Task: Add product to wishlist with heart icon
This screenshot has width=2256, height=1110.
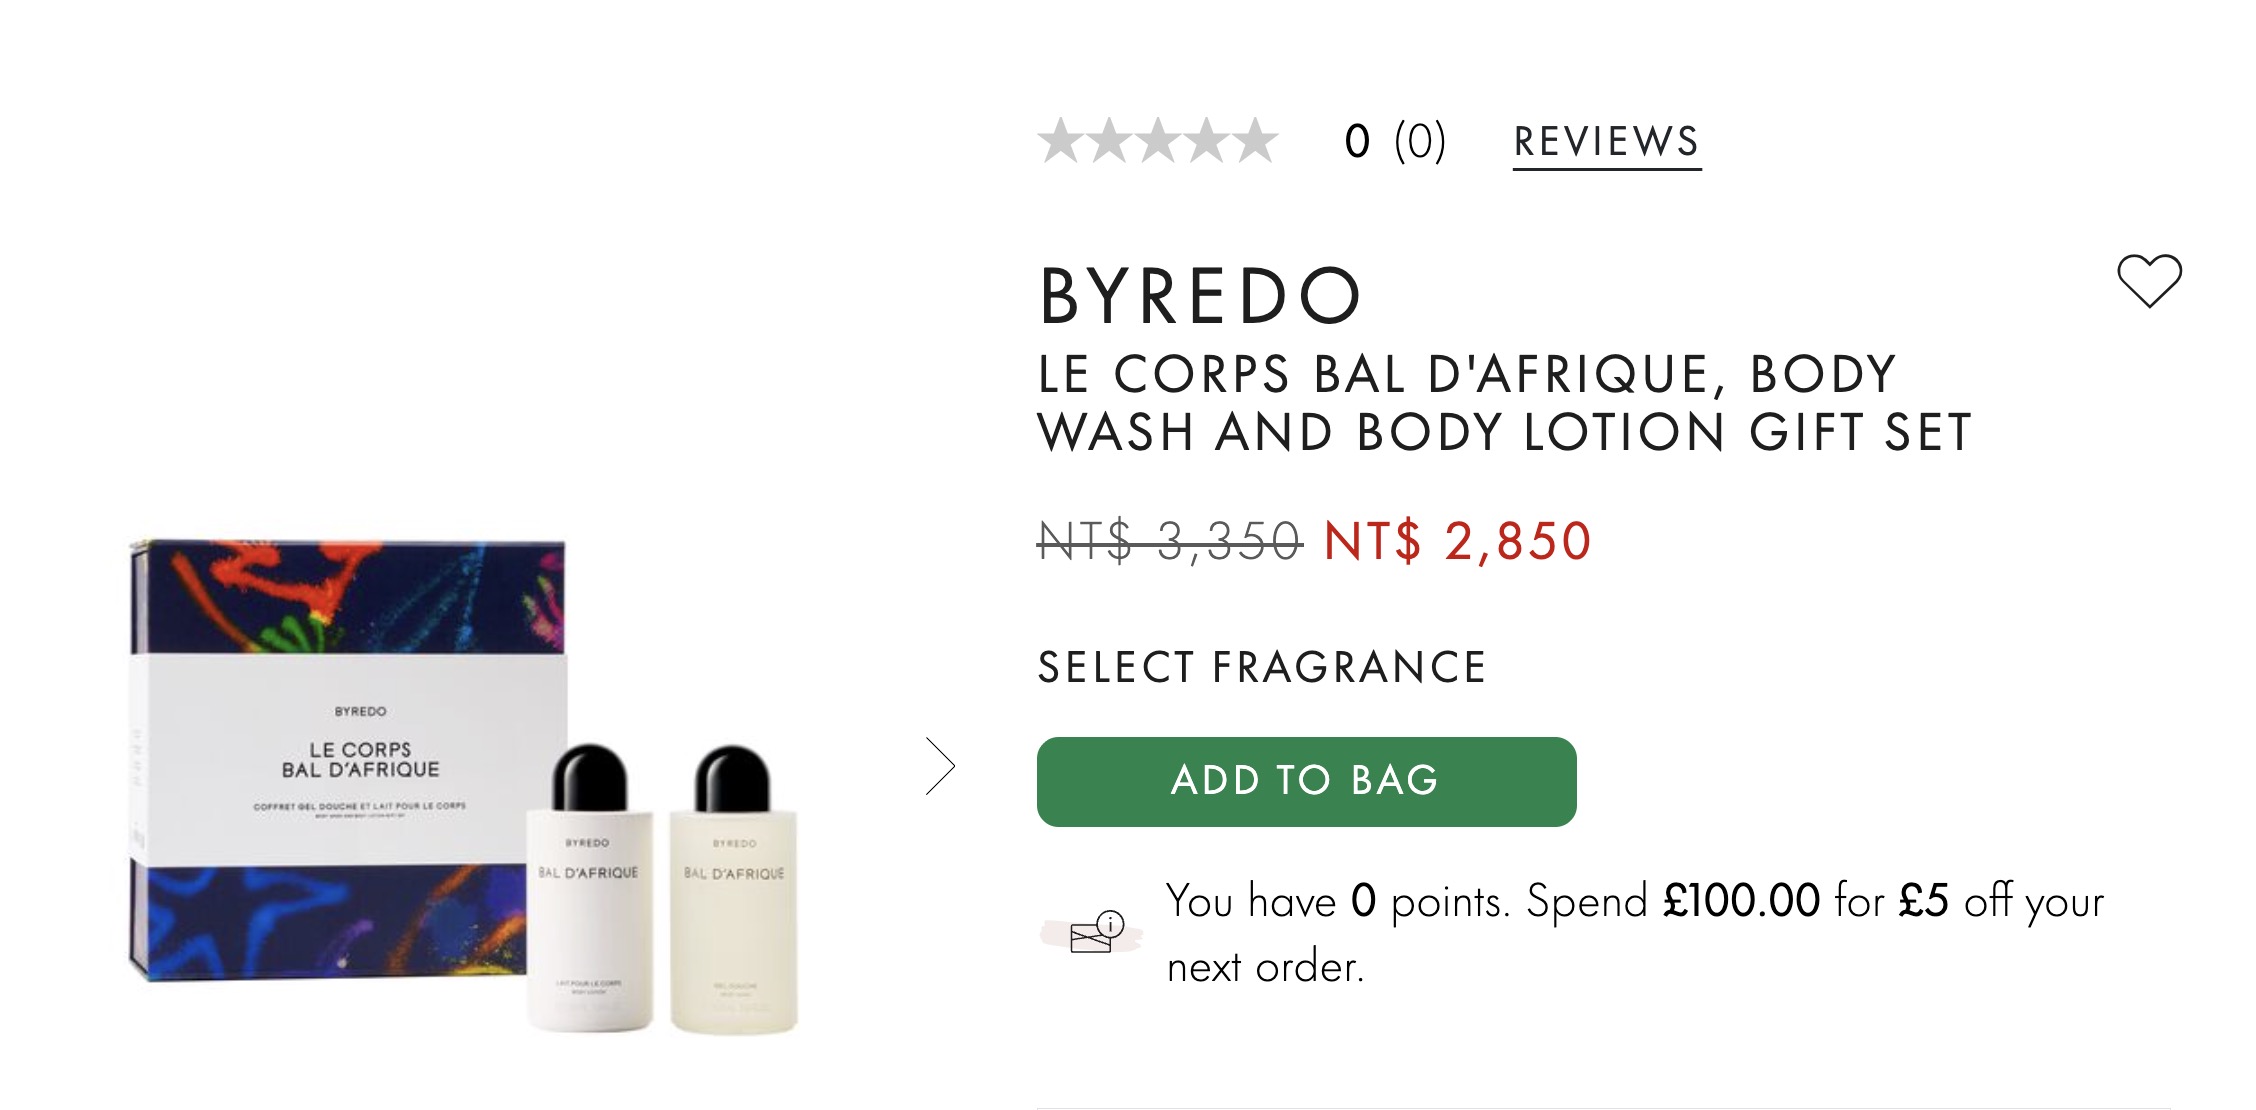Action: coord(2149,280)
